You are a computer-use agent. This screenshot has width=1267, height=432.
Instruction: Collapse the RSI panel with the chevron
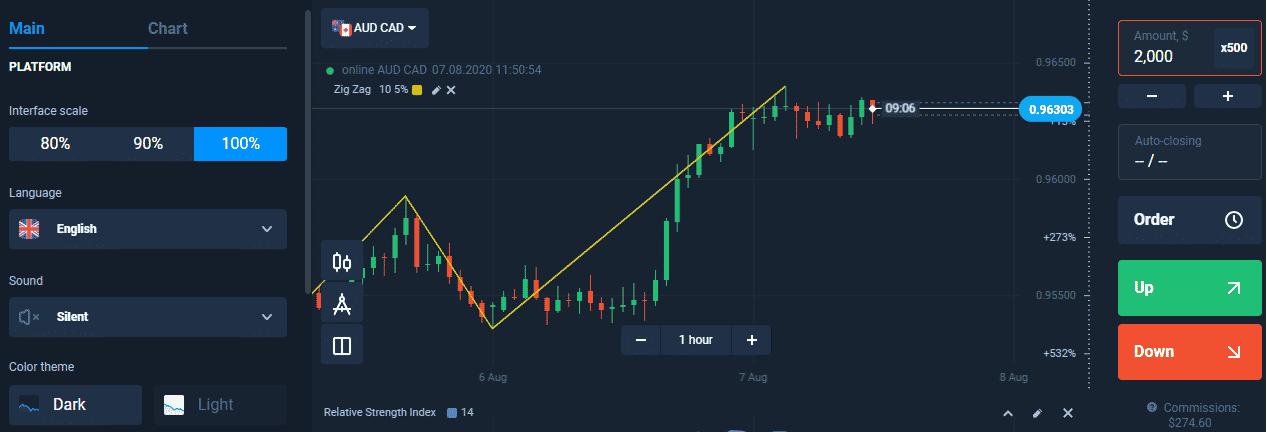pos(1008,413)
